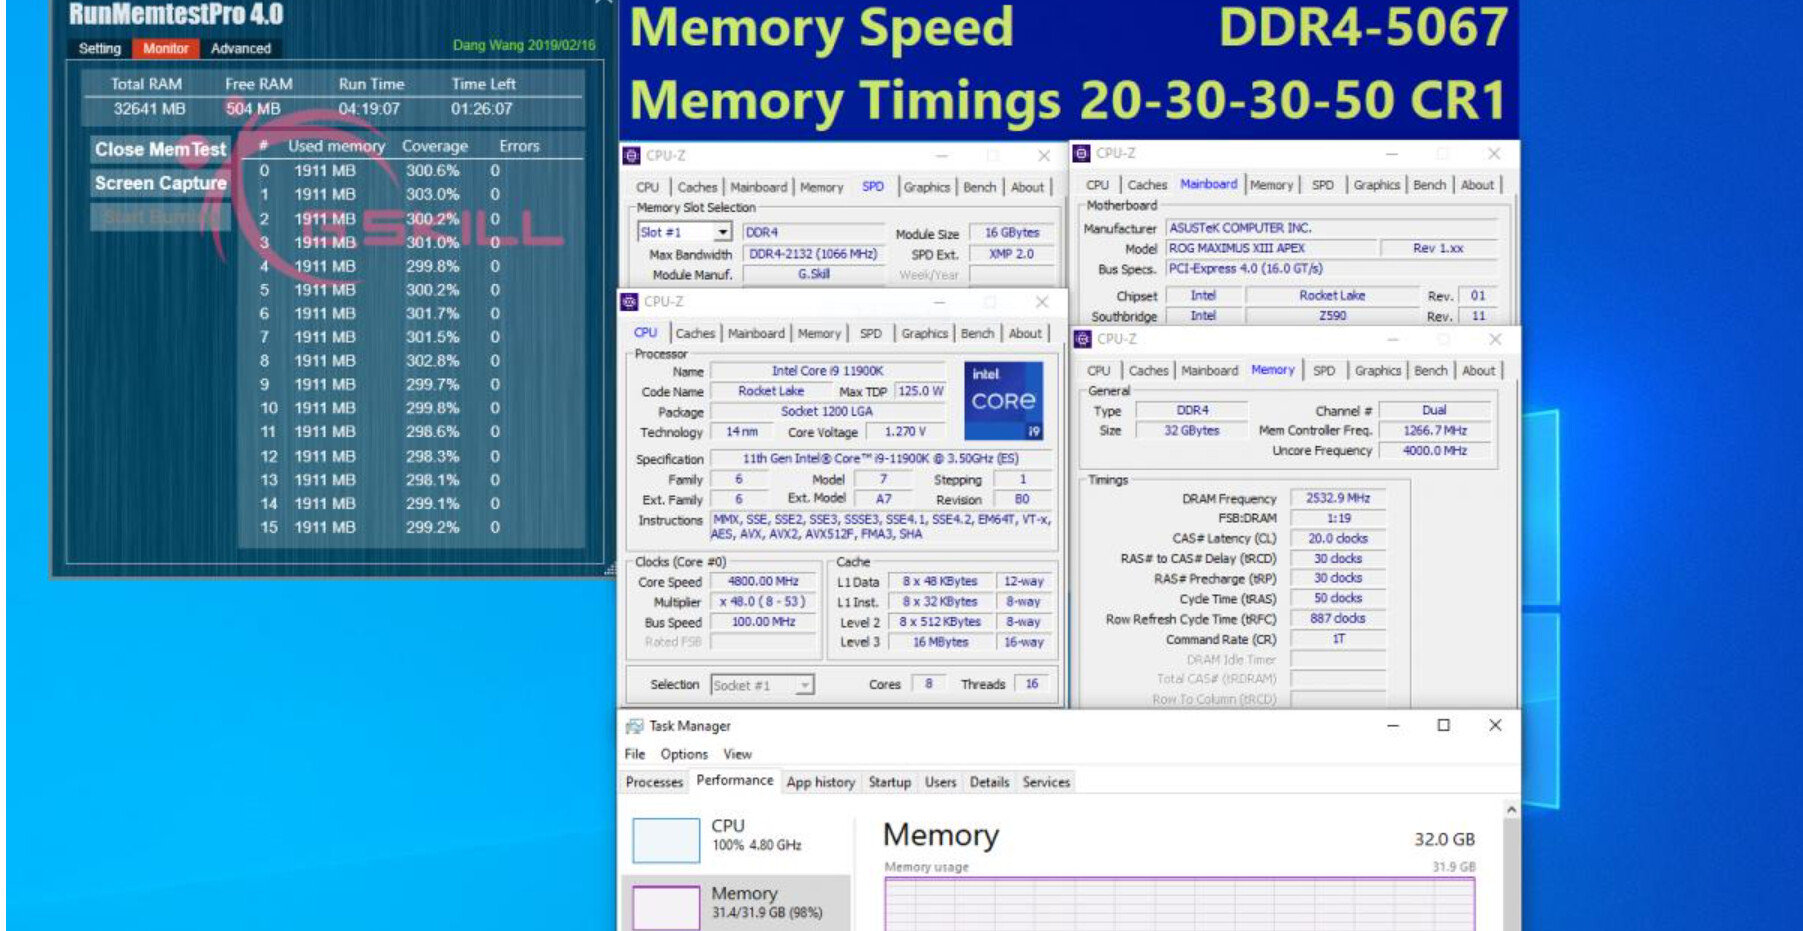
Task: Open the Options menu in Task Manager
Action: click(x=684, y=755)
